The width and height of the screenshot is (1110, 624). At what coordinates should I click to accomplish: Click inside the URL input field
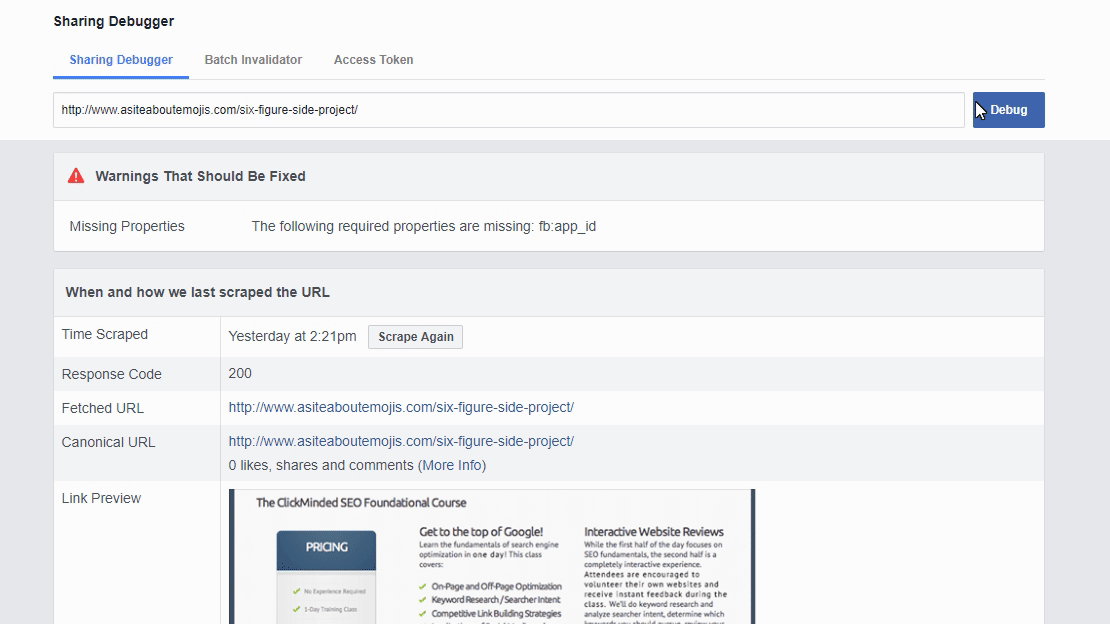click(508, 110)
